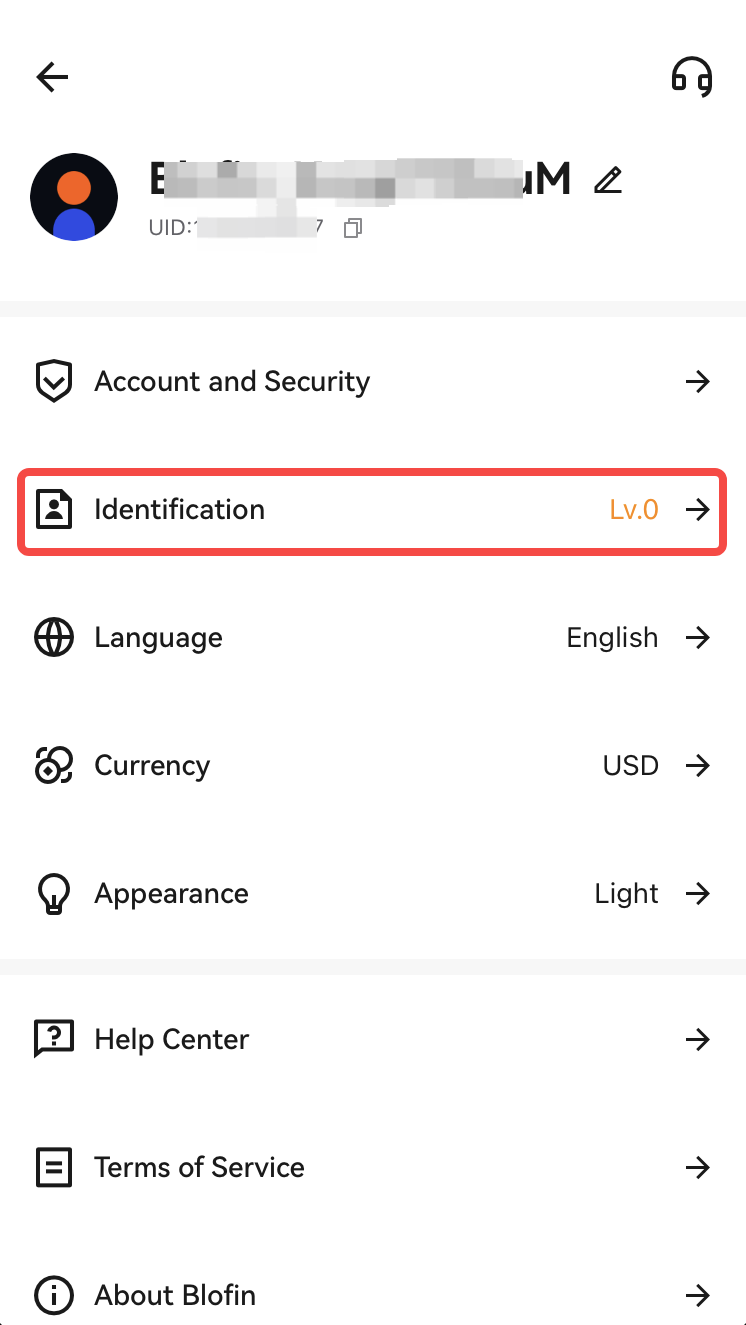
Task: Copy the UID using the copy icon
Action: [351, 228]
